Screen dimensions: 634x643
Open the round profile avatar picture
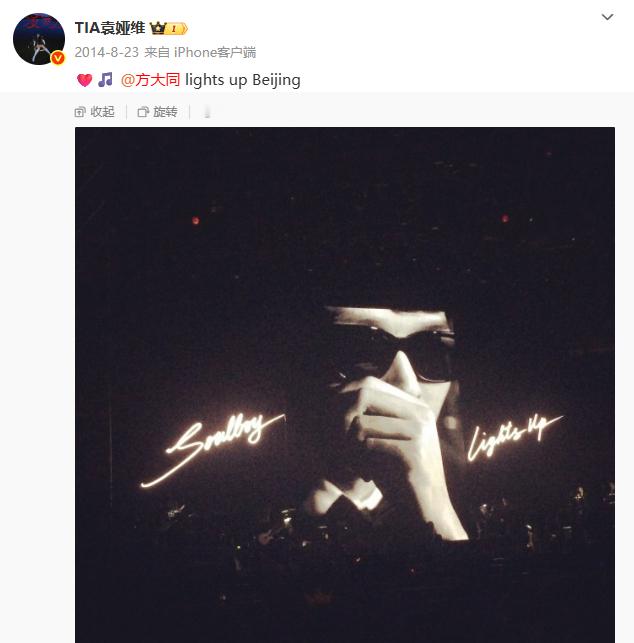coord(39,39)
